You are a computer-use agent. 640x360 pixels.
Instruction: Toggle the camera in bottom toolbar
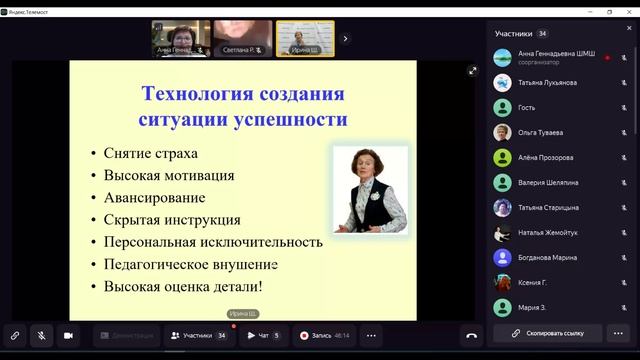(68, 336)
